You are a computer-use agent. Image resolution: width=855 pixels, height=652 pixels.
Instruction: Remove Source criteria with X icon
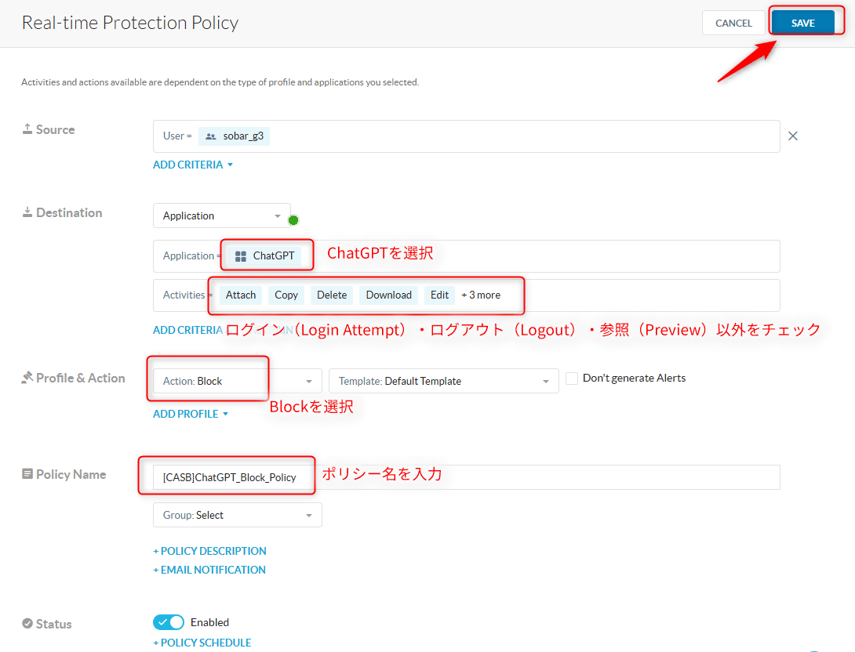[793, 136]
